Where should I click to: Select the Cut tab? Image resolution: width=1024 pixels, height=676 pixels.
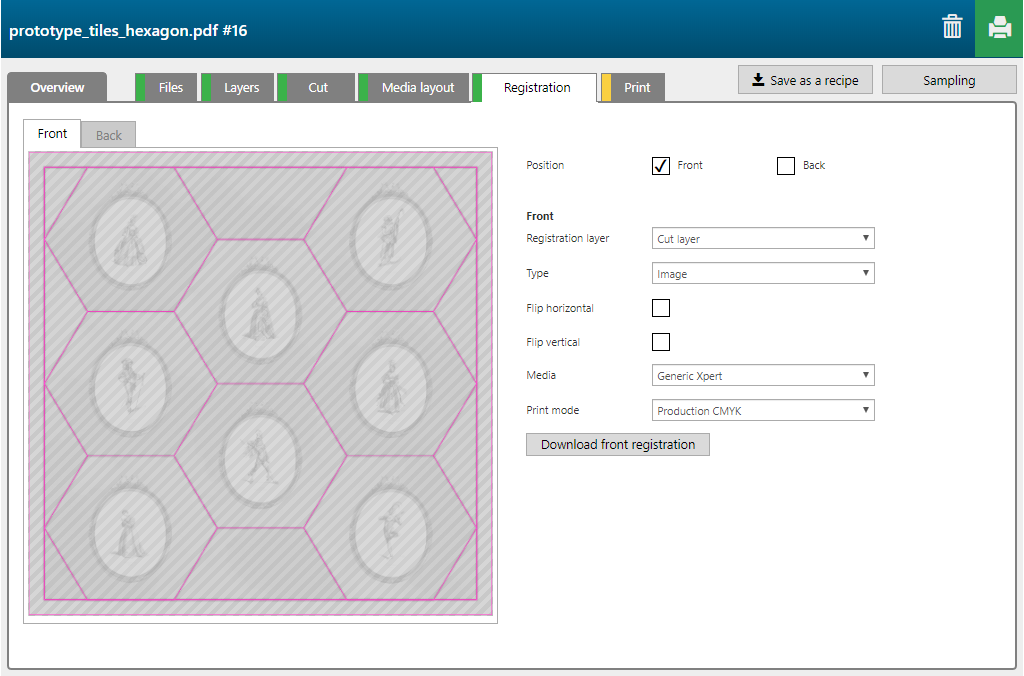pyautogui.click(x=318, y=88)
